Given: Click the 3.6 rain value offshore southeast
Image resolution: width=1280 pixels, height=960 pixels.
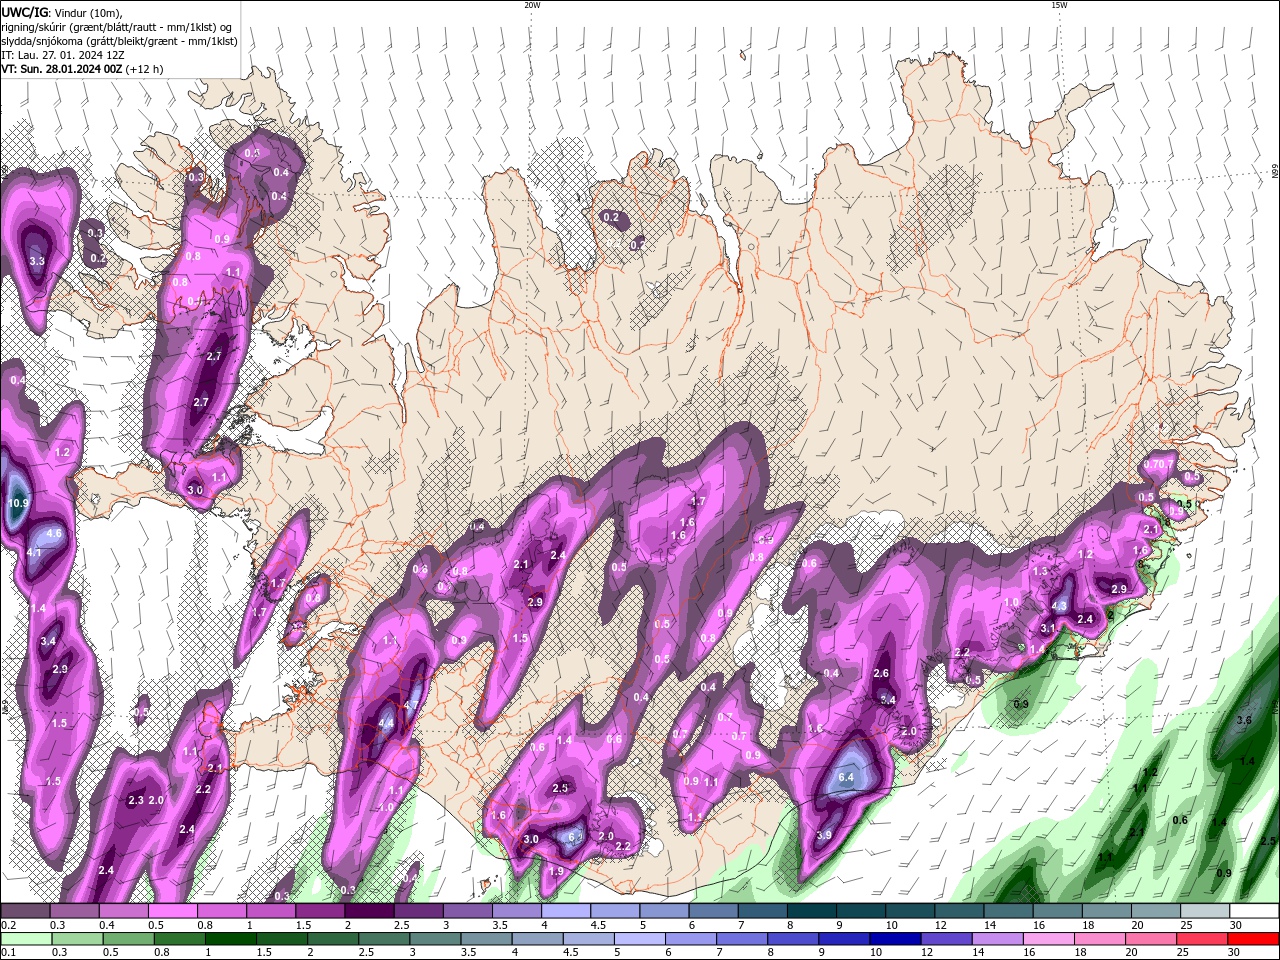Looking at the screenshot, I should click(1245, 720).
